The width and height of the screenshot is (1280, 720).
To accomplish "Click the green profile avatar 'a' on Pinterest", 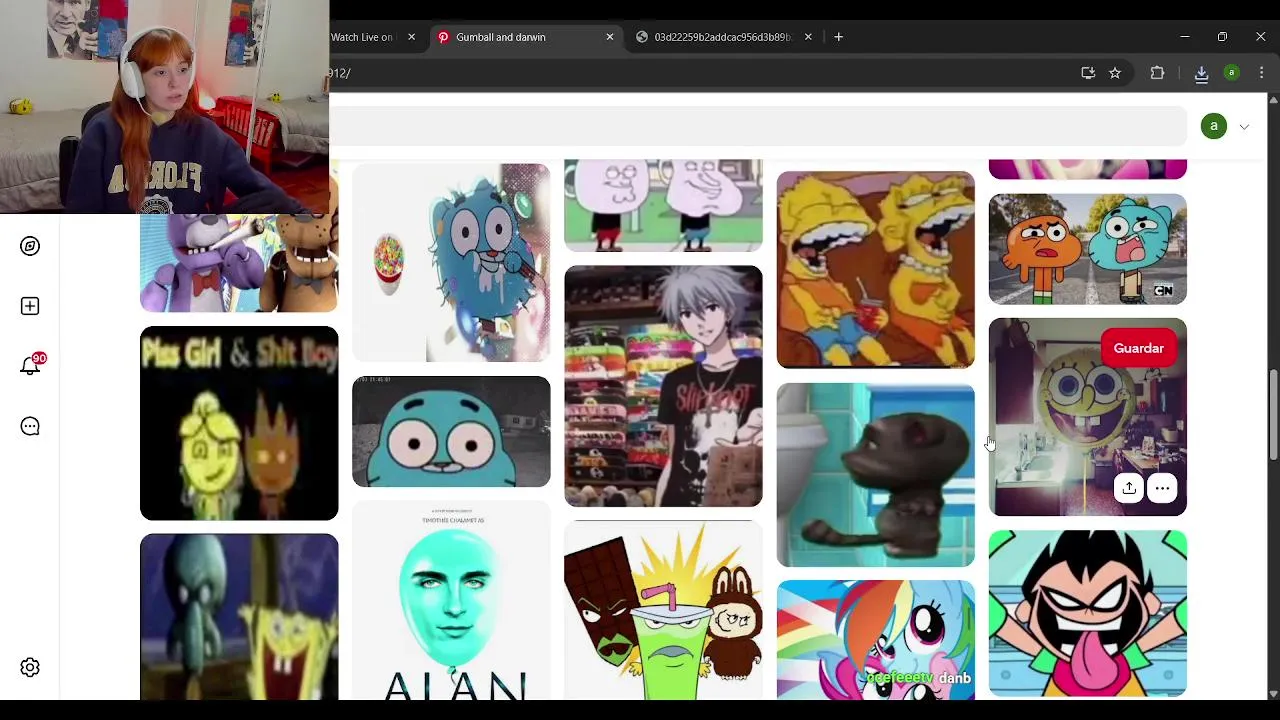I will pos(1214,126).
